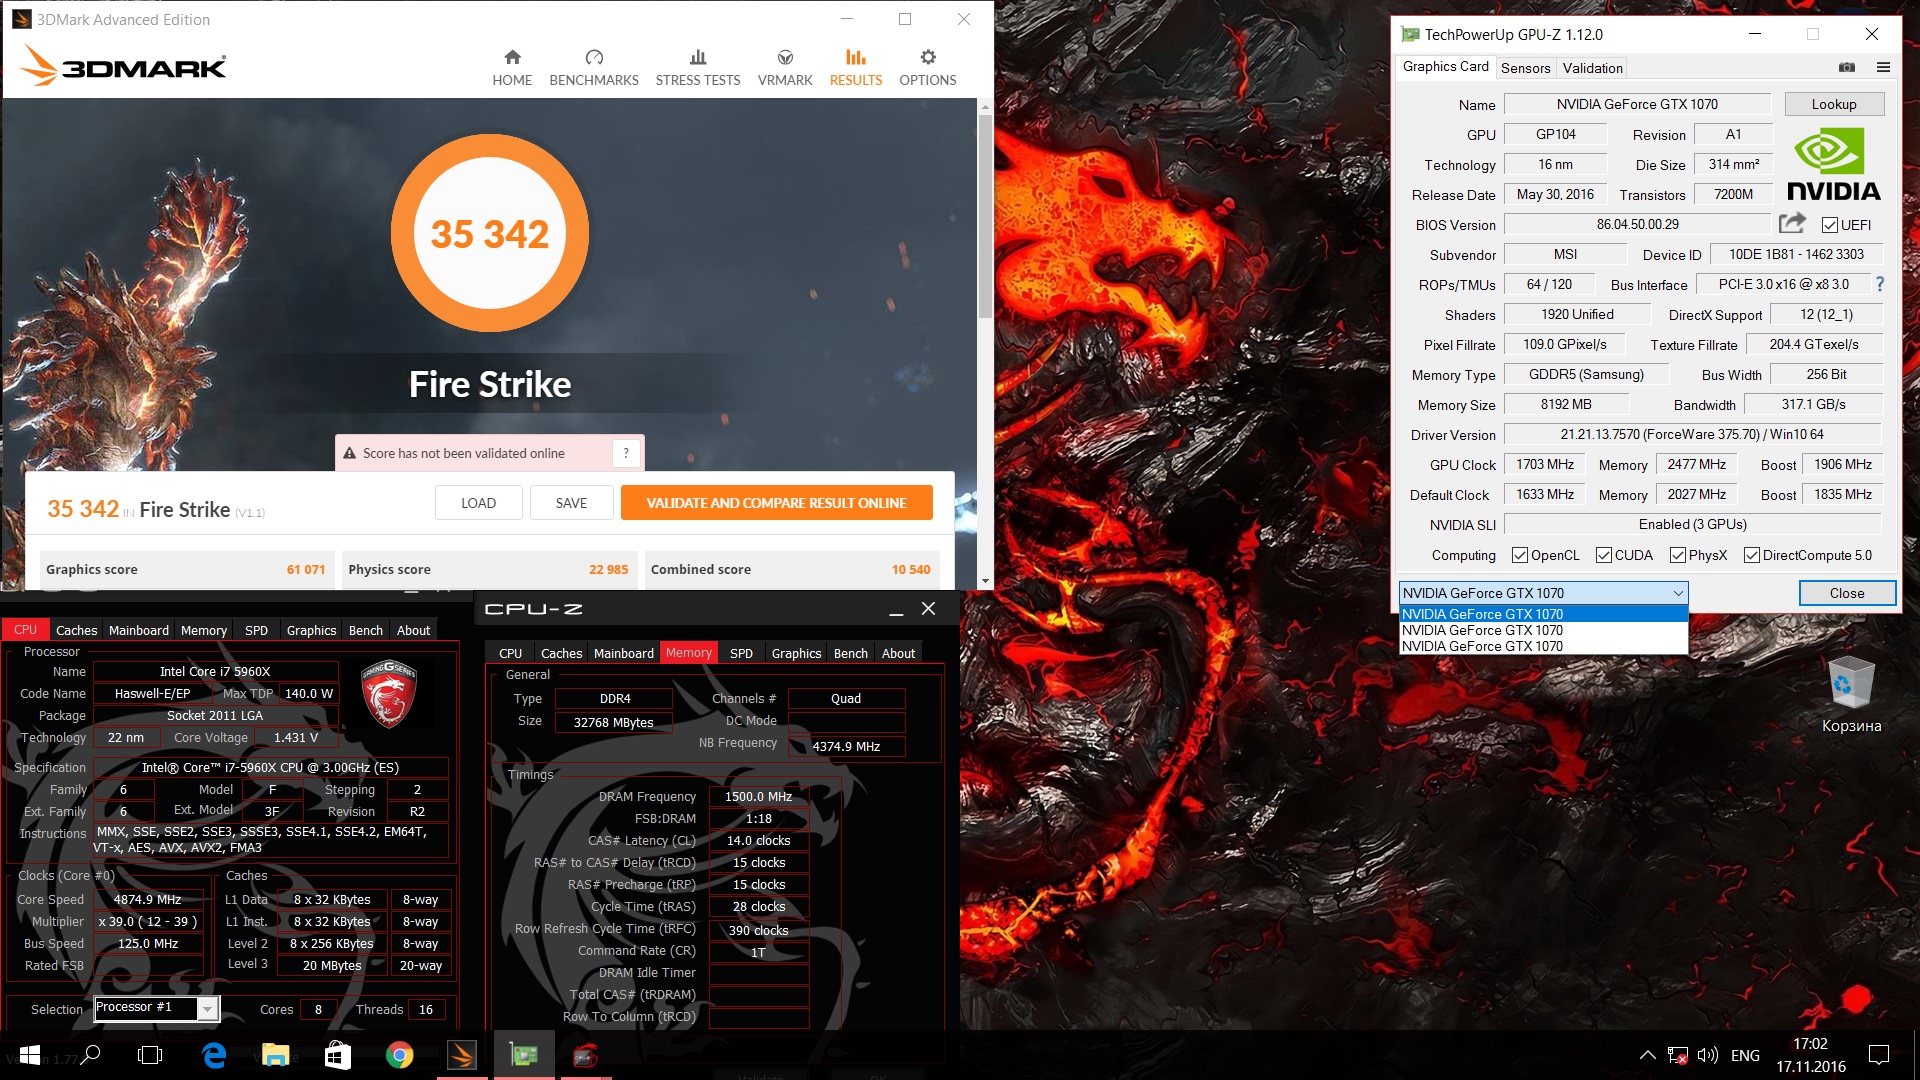
Task: Open the GPU-Z hamburger menu
Action: [x=1883, y=67]
